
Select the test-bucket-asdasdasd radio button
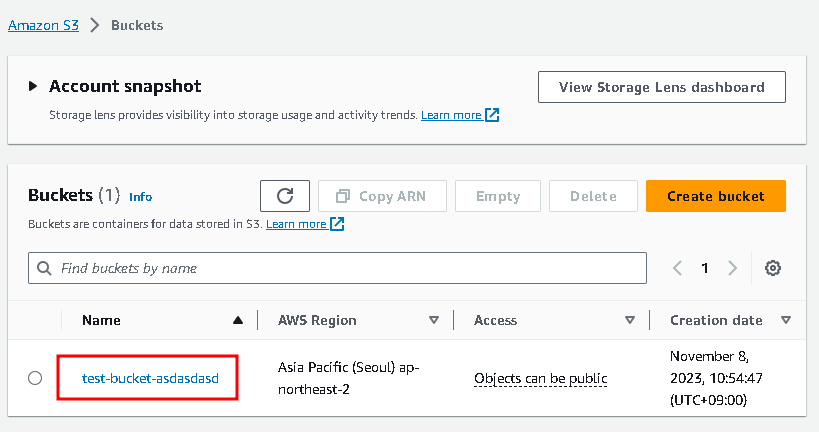[x=35, y=378]
